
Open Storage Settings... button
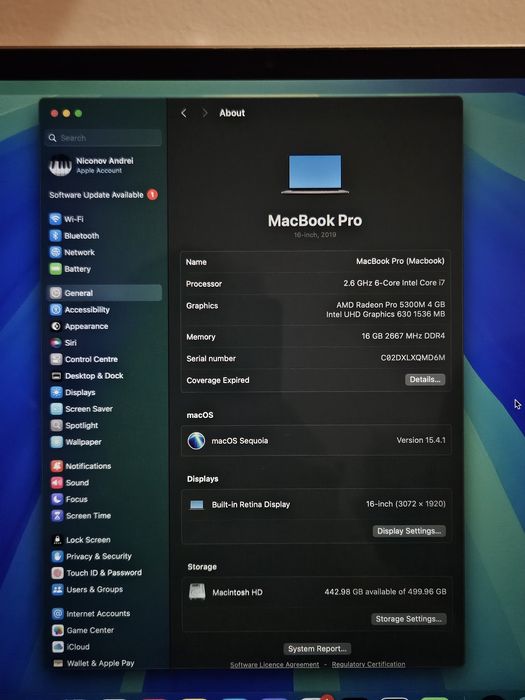408,619
